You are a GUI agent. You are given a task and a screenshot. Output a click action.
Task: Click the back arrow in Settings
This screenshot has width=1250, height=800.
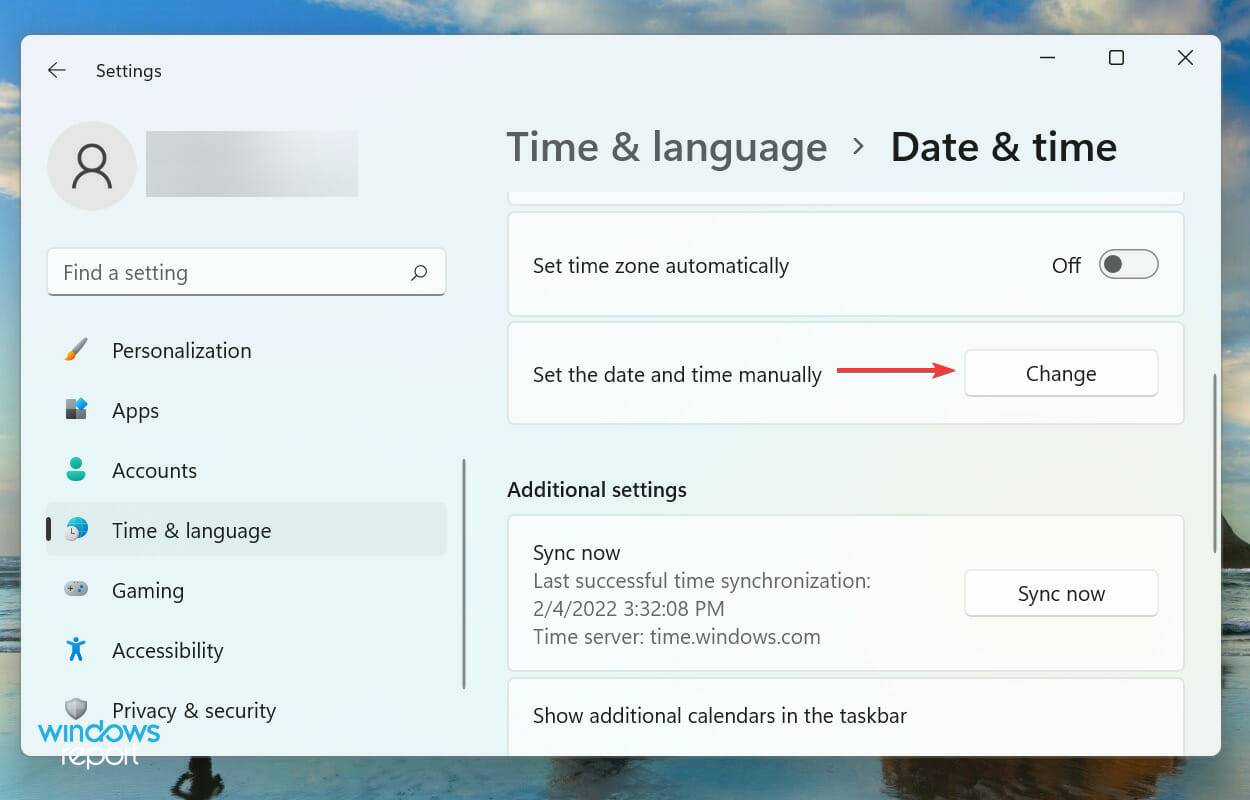pyautogui.click(x=56, y=70)
